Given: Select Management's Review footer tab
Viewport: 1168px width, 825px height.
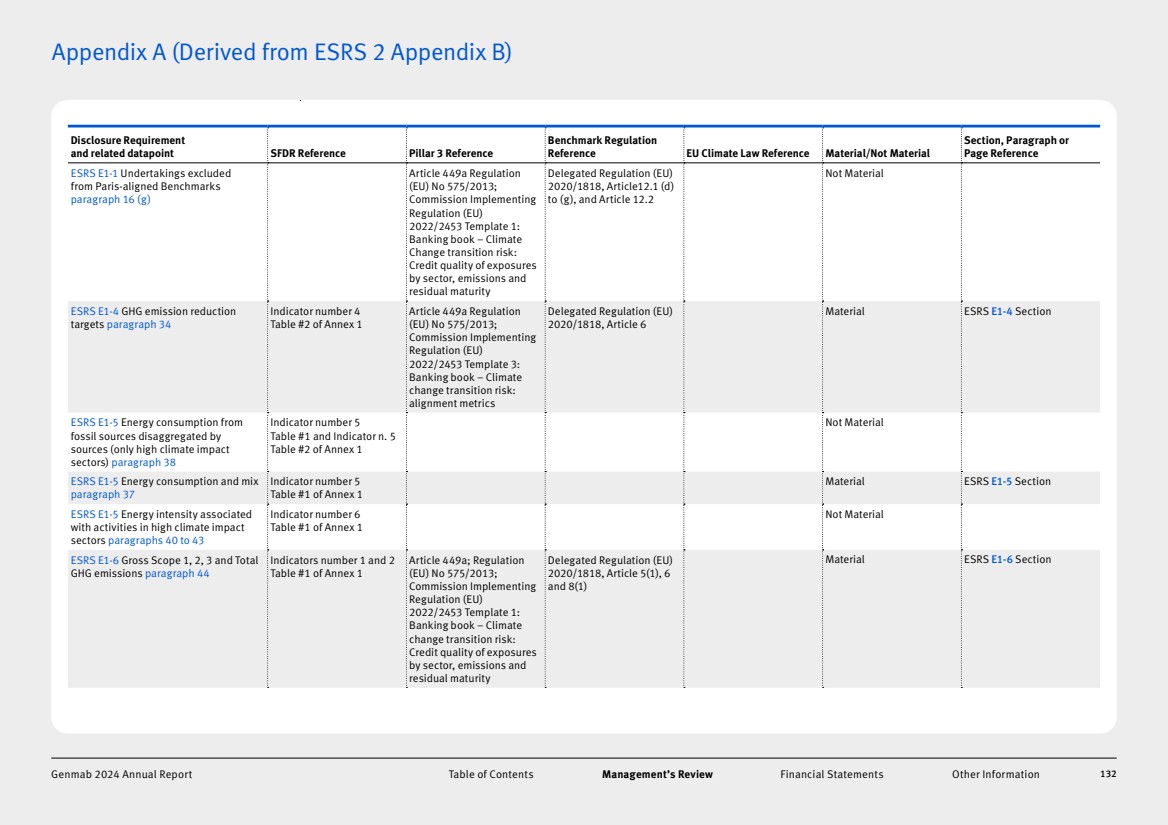Looking at the screenshot, I should pyautogui.click(x=657, y=775).
